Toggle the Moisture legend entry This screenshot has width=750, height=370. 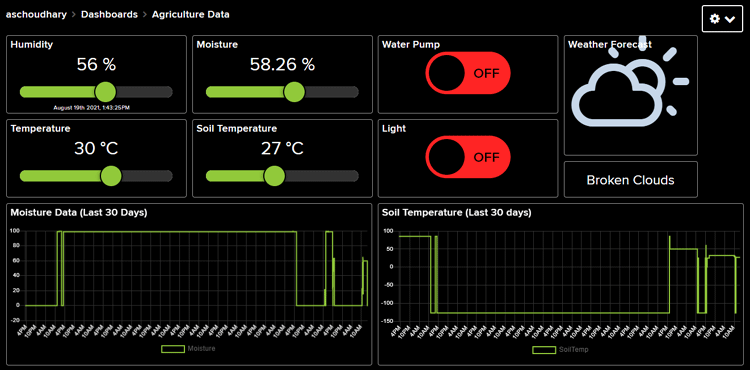(x=188, y=349)
